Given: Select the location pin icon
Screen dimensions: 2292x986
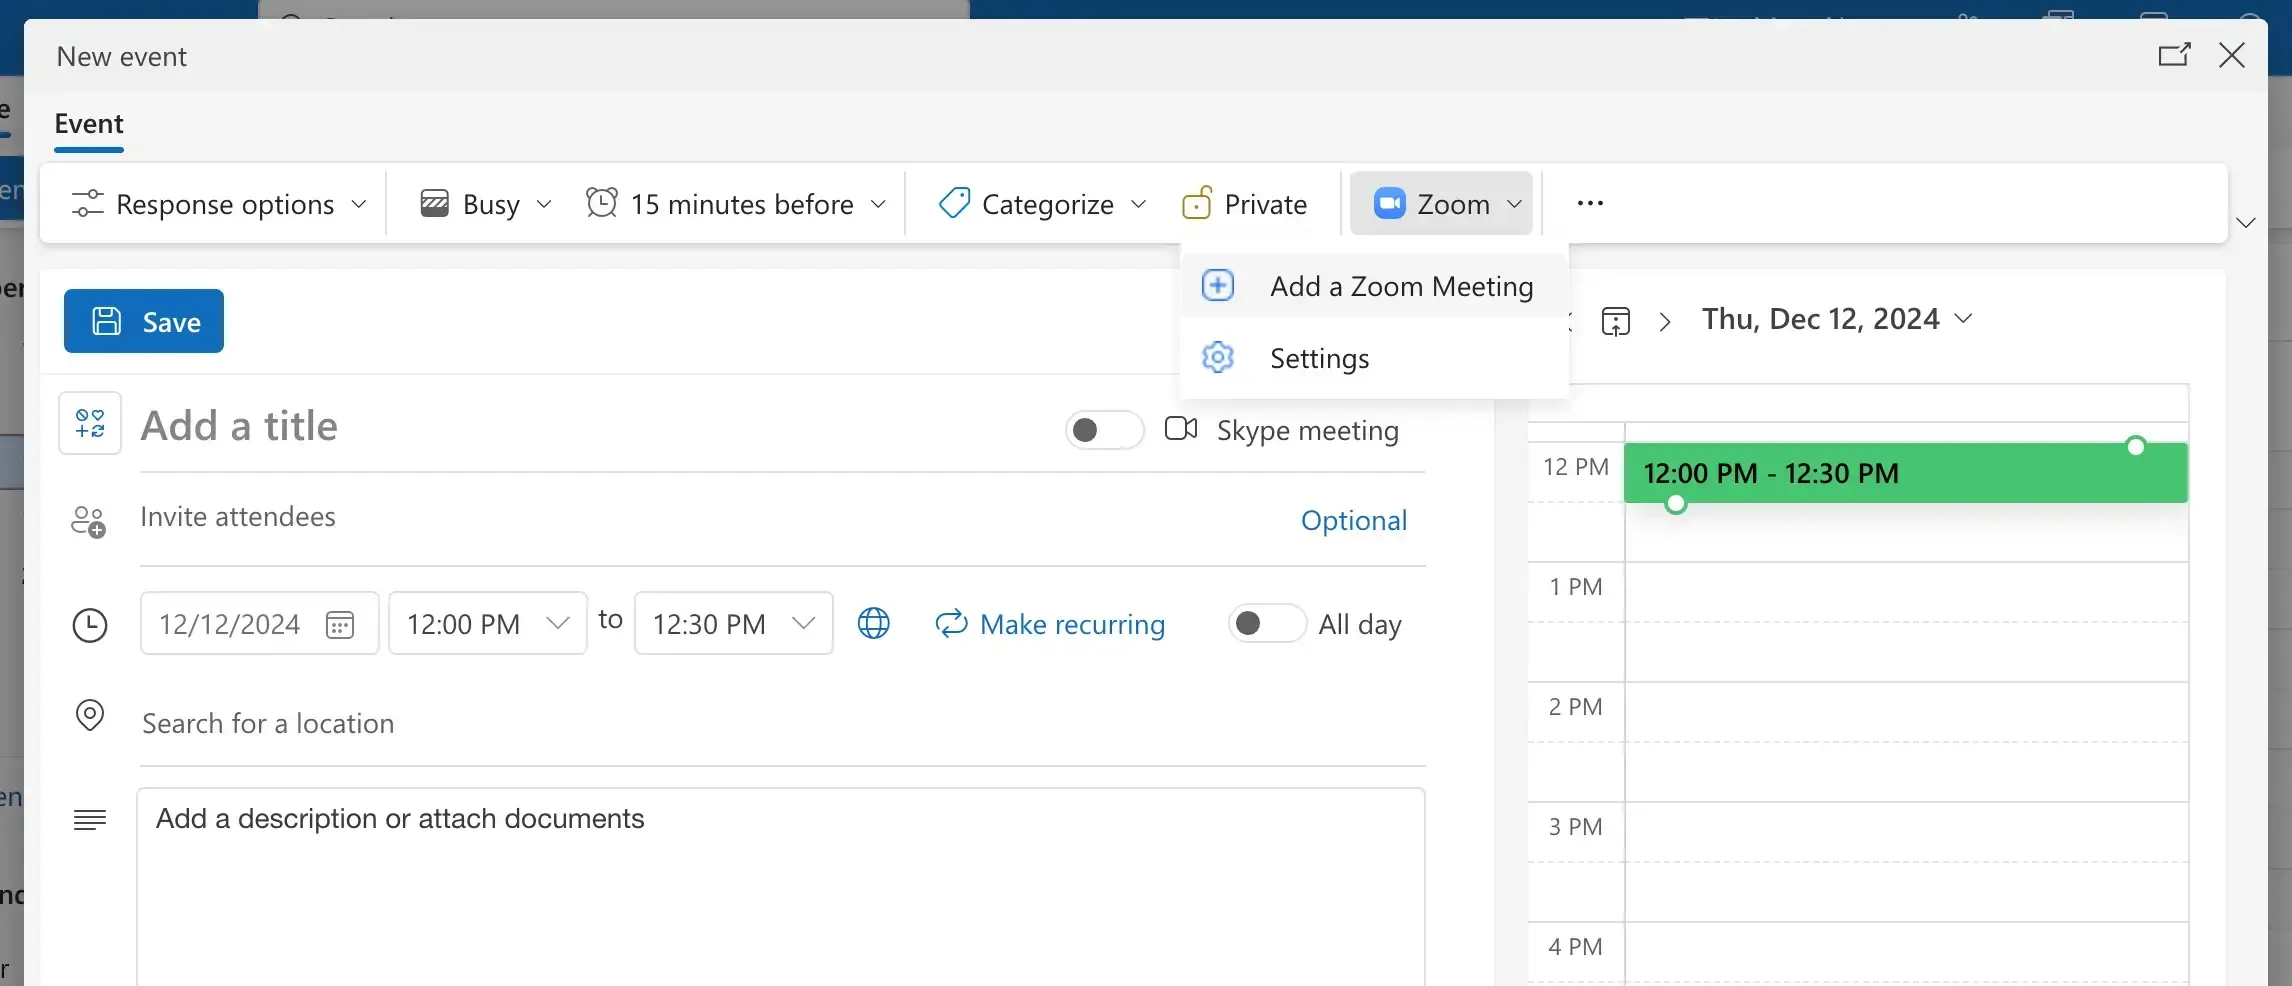Looking at the screenshot, I should pos(89,716).
